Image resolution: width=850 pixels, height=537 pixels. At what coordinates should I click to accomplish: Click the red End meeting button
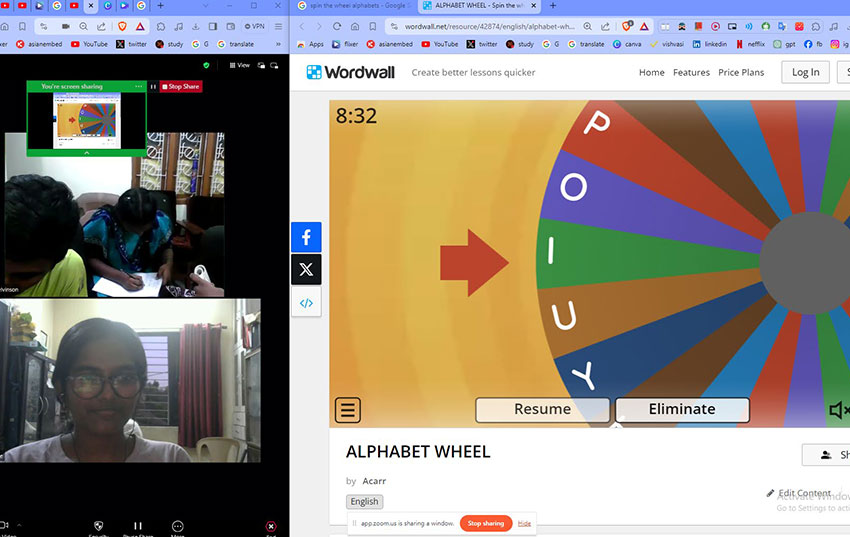pyautogui.click(x=271, y=526)
